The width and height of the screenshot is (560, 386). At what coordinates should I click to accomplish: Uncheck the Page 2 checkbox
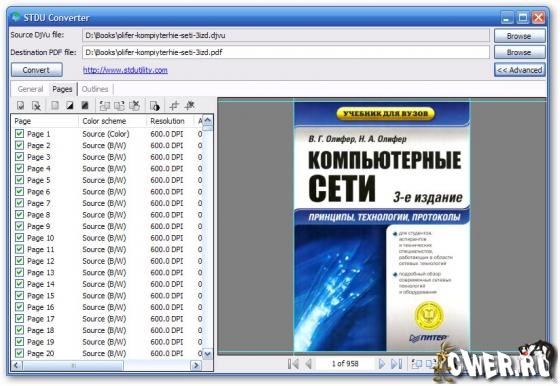19,145
